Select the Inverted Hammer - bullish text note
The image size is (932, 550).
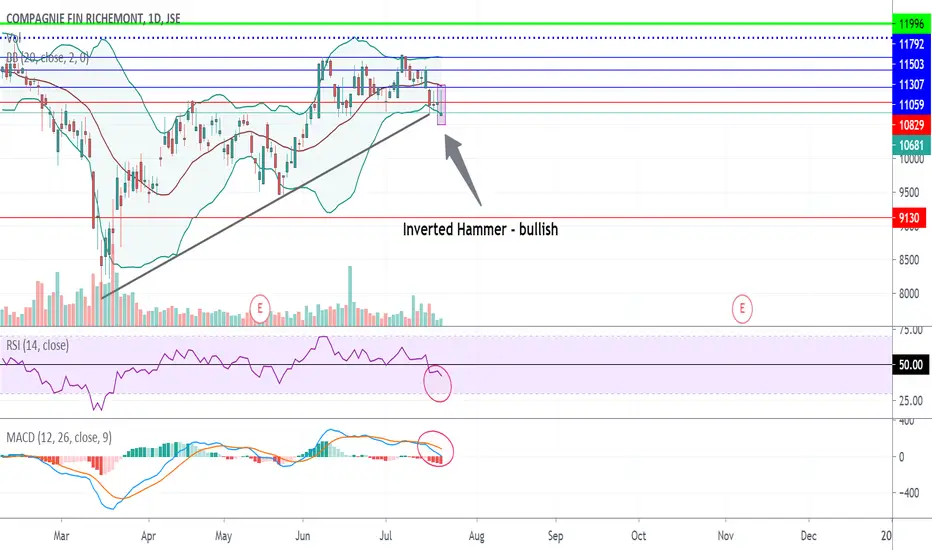[480, 230]
